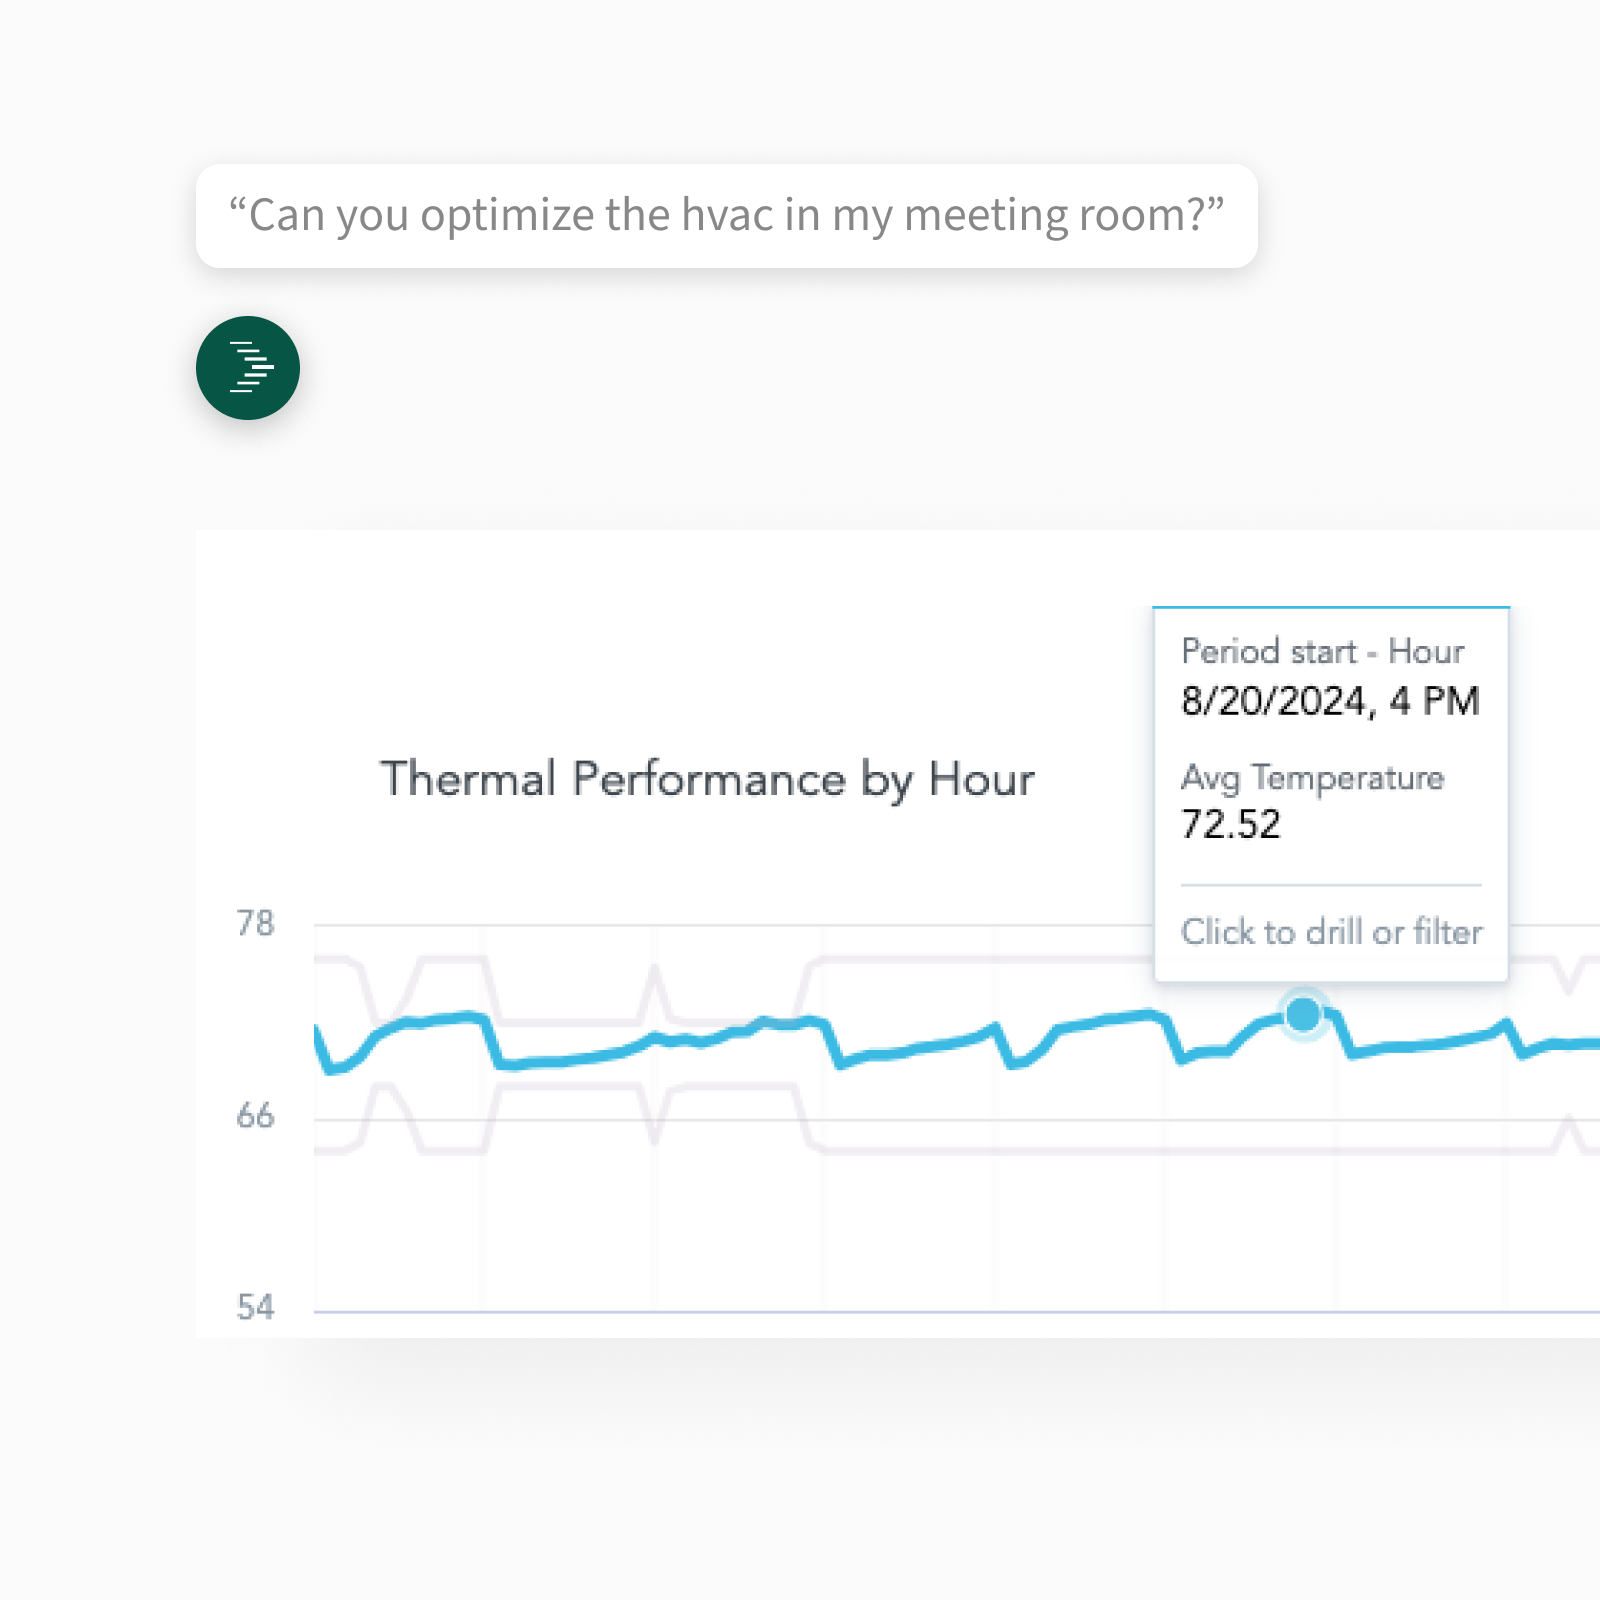The image size is (1600, 1600).
Task: Click the 8/20/2024, 4 PM date in tooltip
Action: [1330, 702]
